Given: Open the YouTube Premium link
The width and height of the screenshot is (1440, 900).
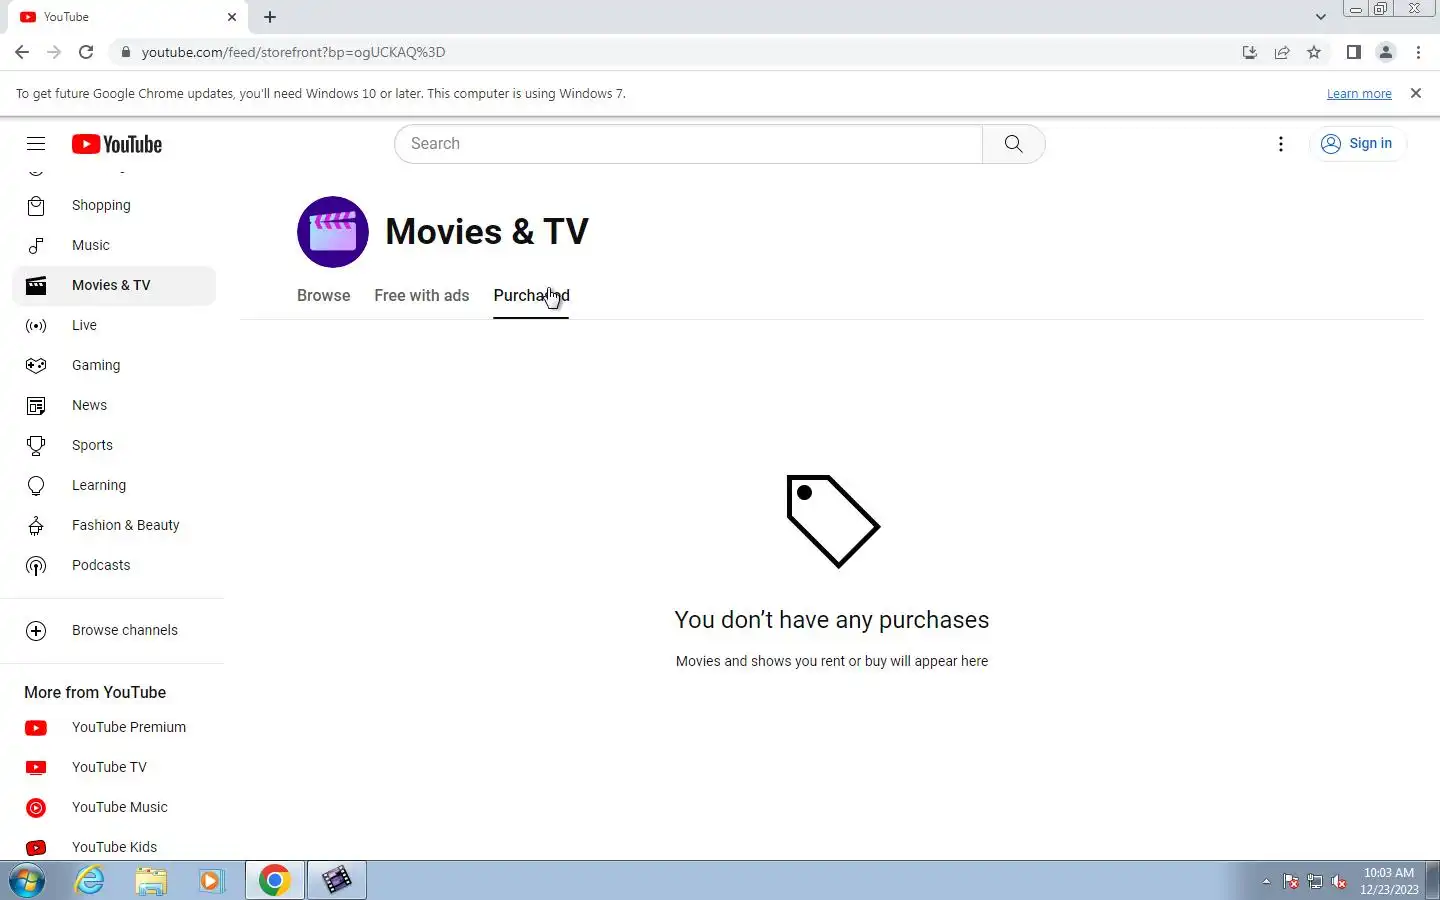Looking at the screenshot, I should click(114, 727).
